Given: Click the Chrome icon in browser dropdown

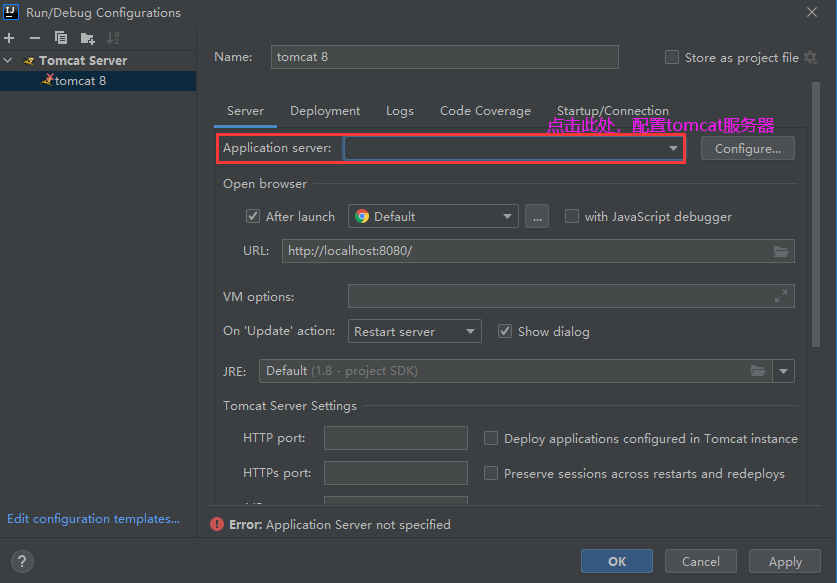Looking at the screenshot, I should point(362,216).
